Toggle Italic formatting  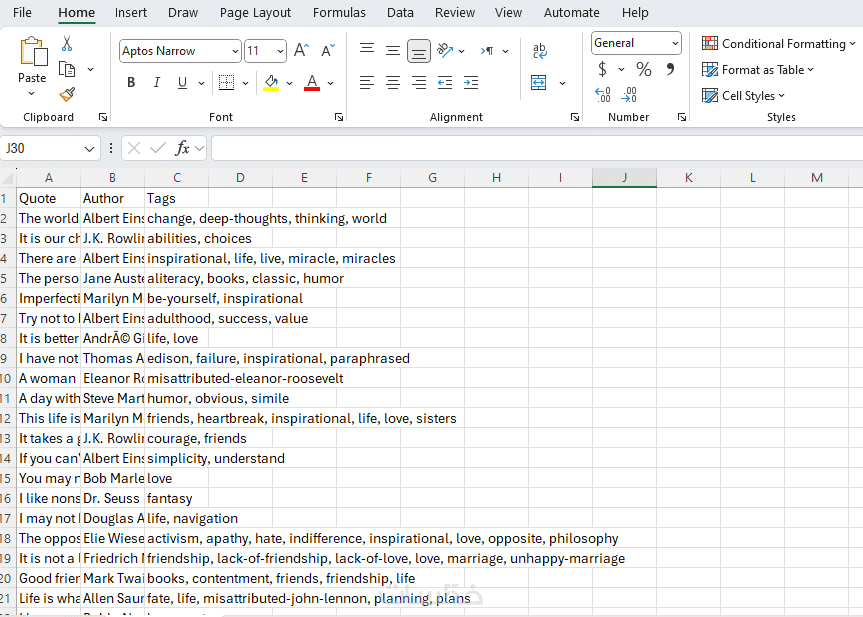tap(157, 83)
